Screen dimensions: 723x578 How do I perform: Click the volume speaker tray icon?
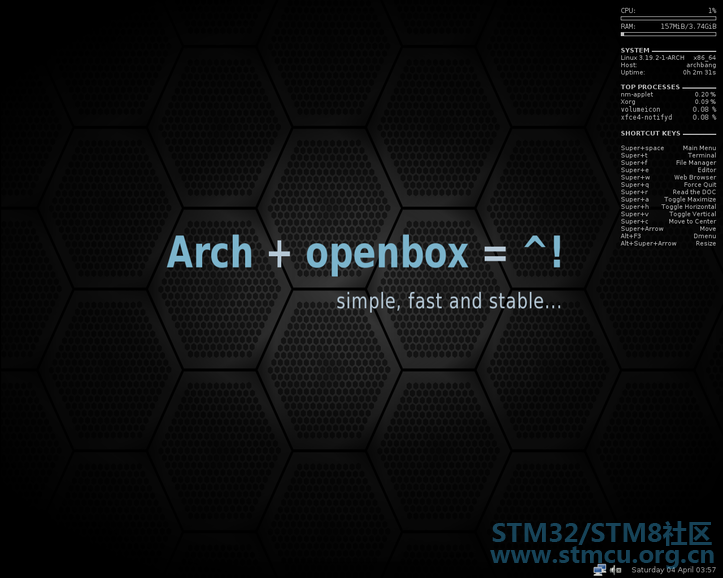coord(616,570)
